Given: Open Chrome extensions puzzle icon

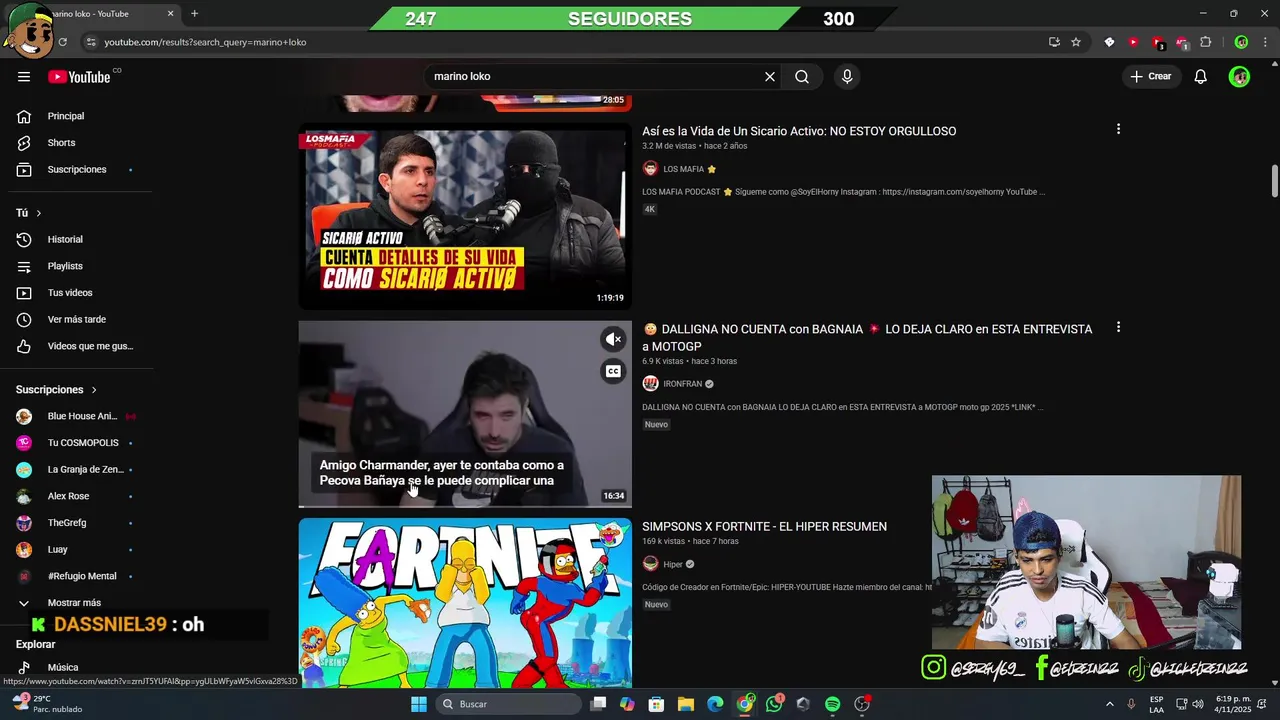Looking at the screenshot, I should [x=1205, y=42].
